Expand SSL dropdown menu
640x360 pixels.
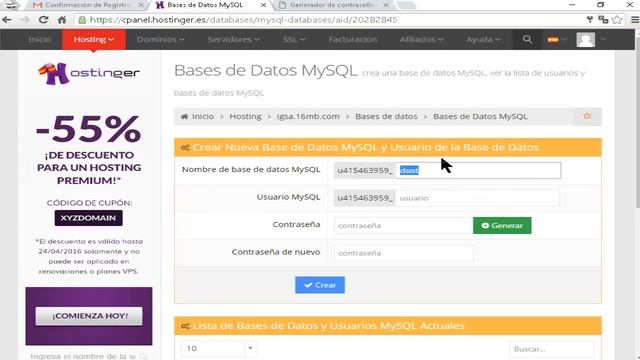[294, 40]
